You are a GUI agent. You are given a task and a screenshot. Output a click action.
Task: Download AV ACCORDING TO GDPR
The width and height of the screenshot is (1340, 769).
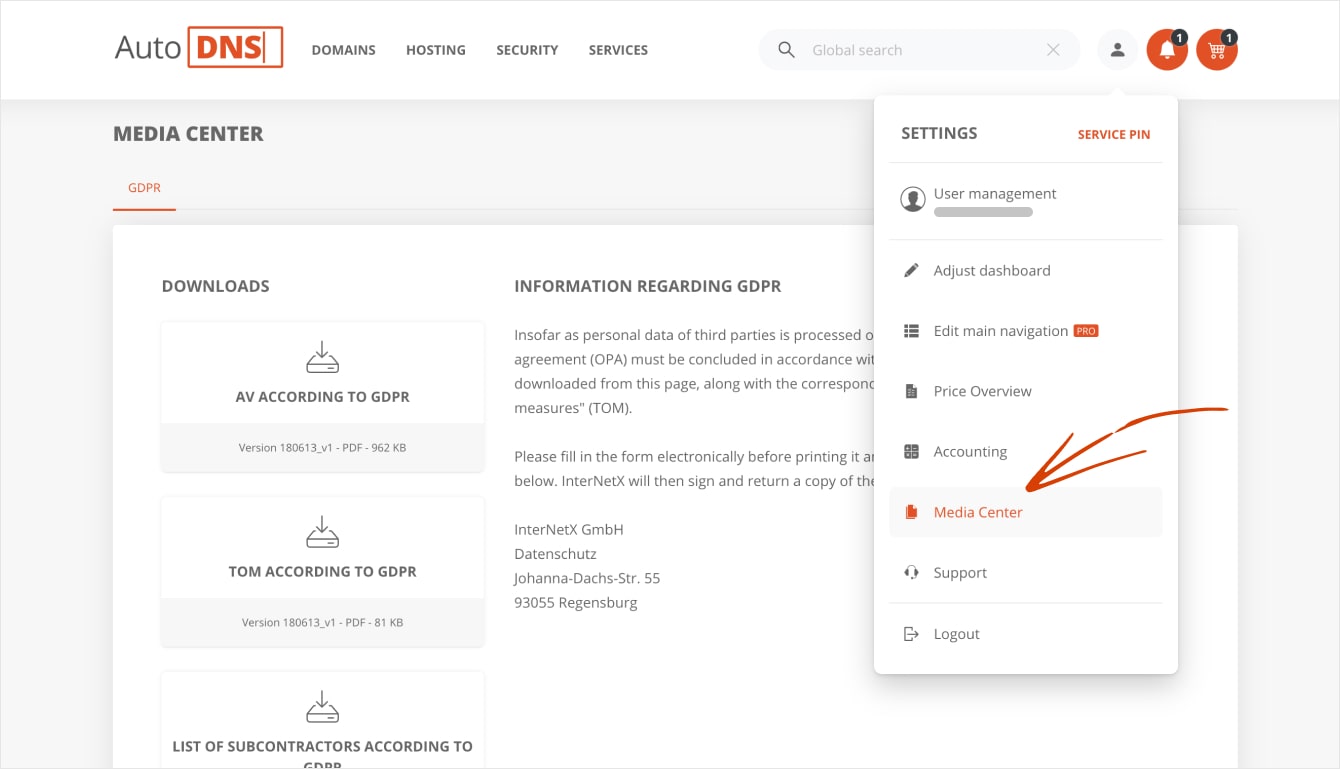[322, 396]
